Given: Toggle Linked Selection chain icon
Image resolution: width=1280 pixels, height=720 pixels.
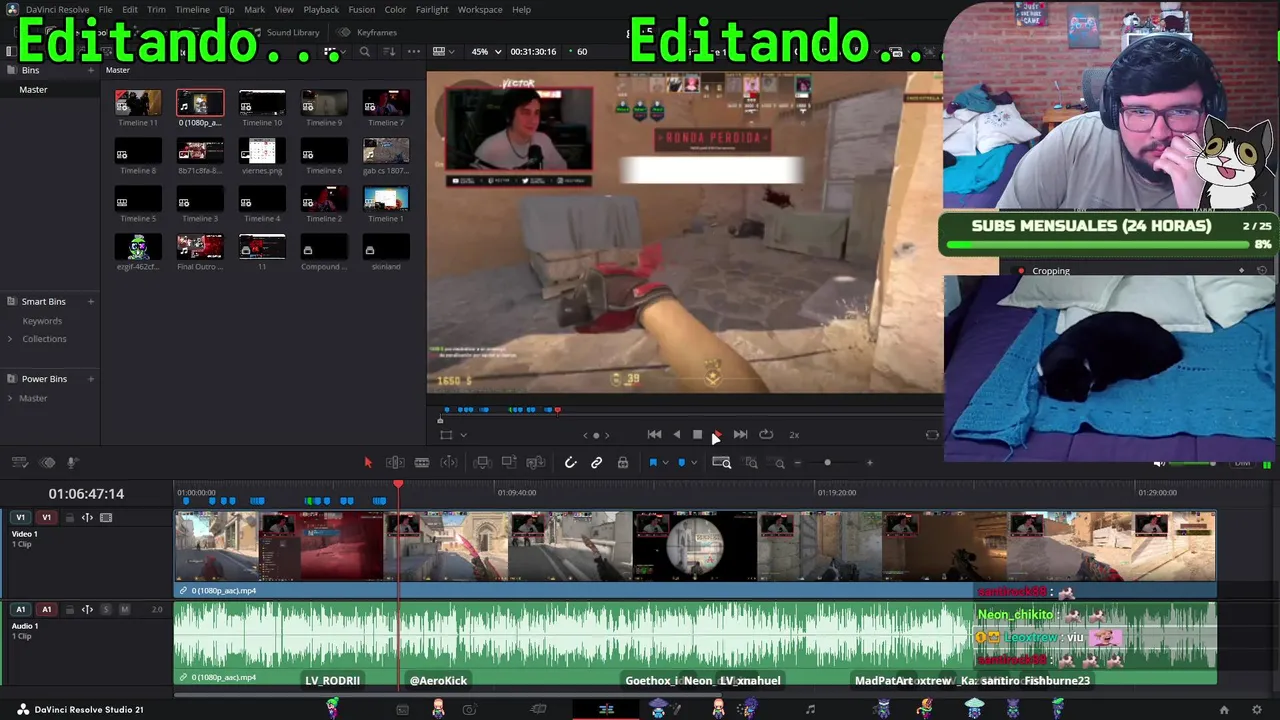Looking at the screenshot, I should (596, 462).
